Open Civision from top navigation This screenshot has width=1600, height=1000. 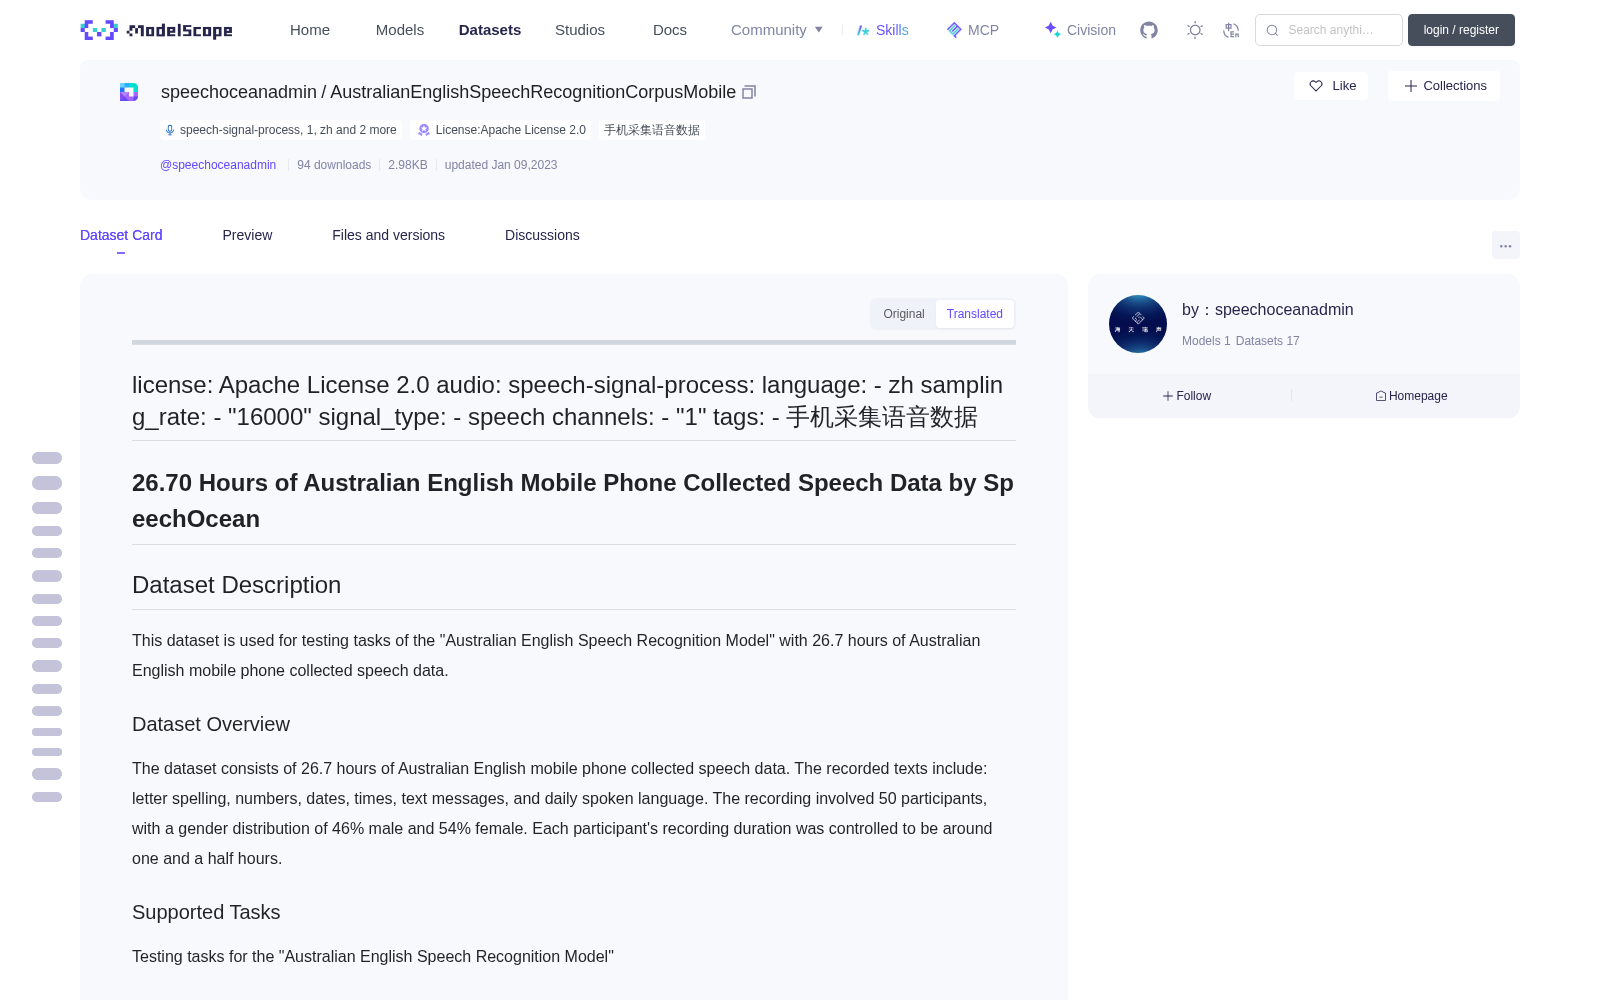pos(1080,30)
